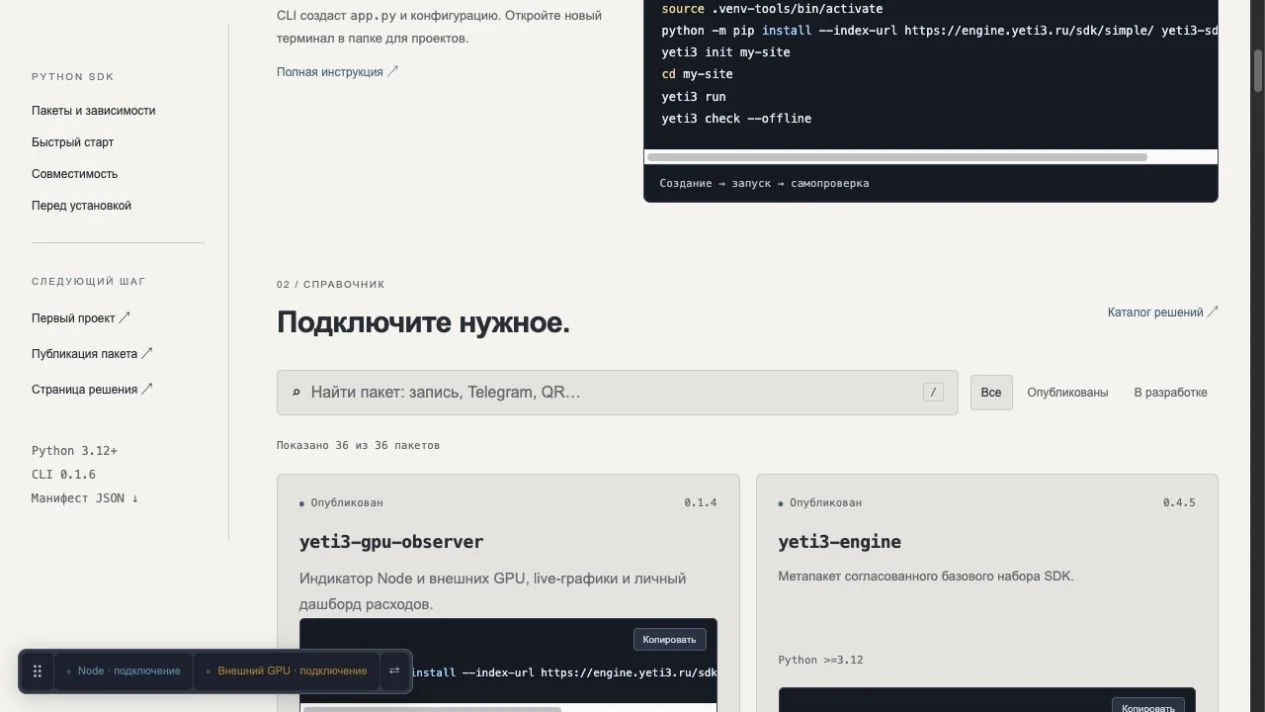Select the Все filter tab
The image size is (1265, 712).
tap(991, 393)
